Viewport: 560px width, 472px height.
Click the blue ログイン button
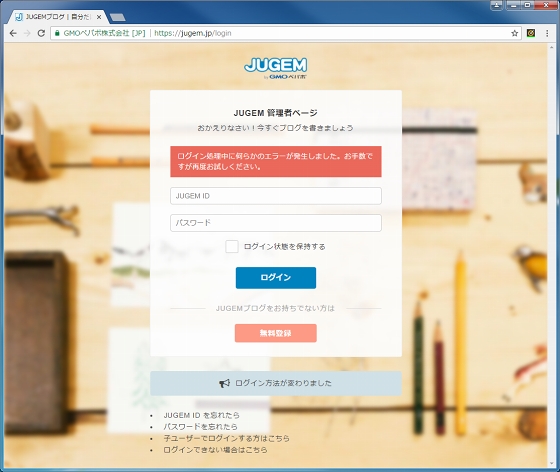coord(276,278)
